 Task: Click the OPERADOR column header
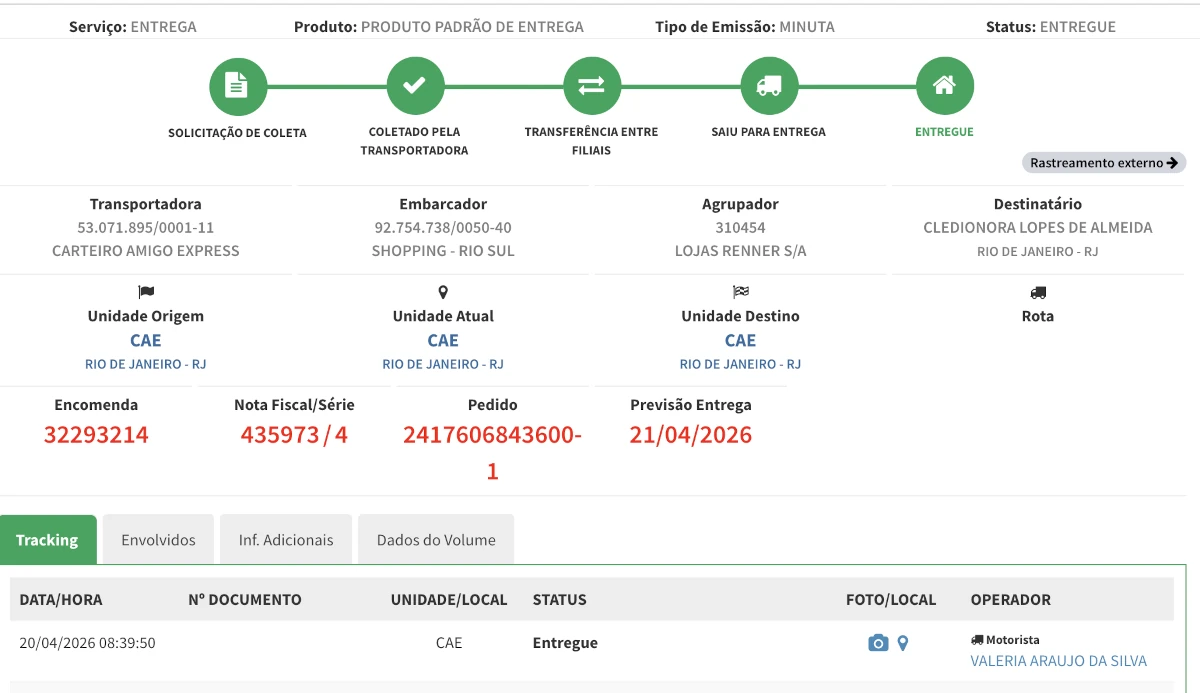click(1011, 600)
